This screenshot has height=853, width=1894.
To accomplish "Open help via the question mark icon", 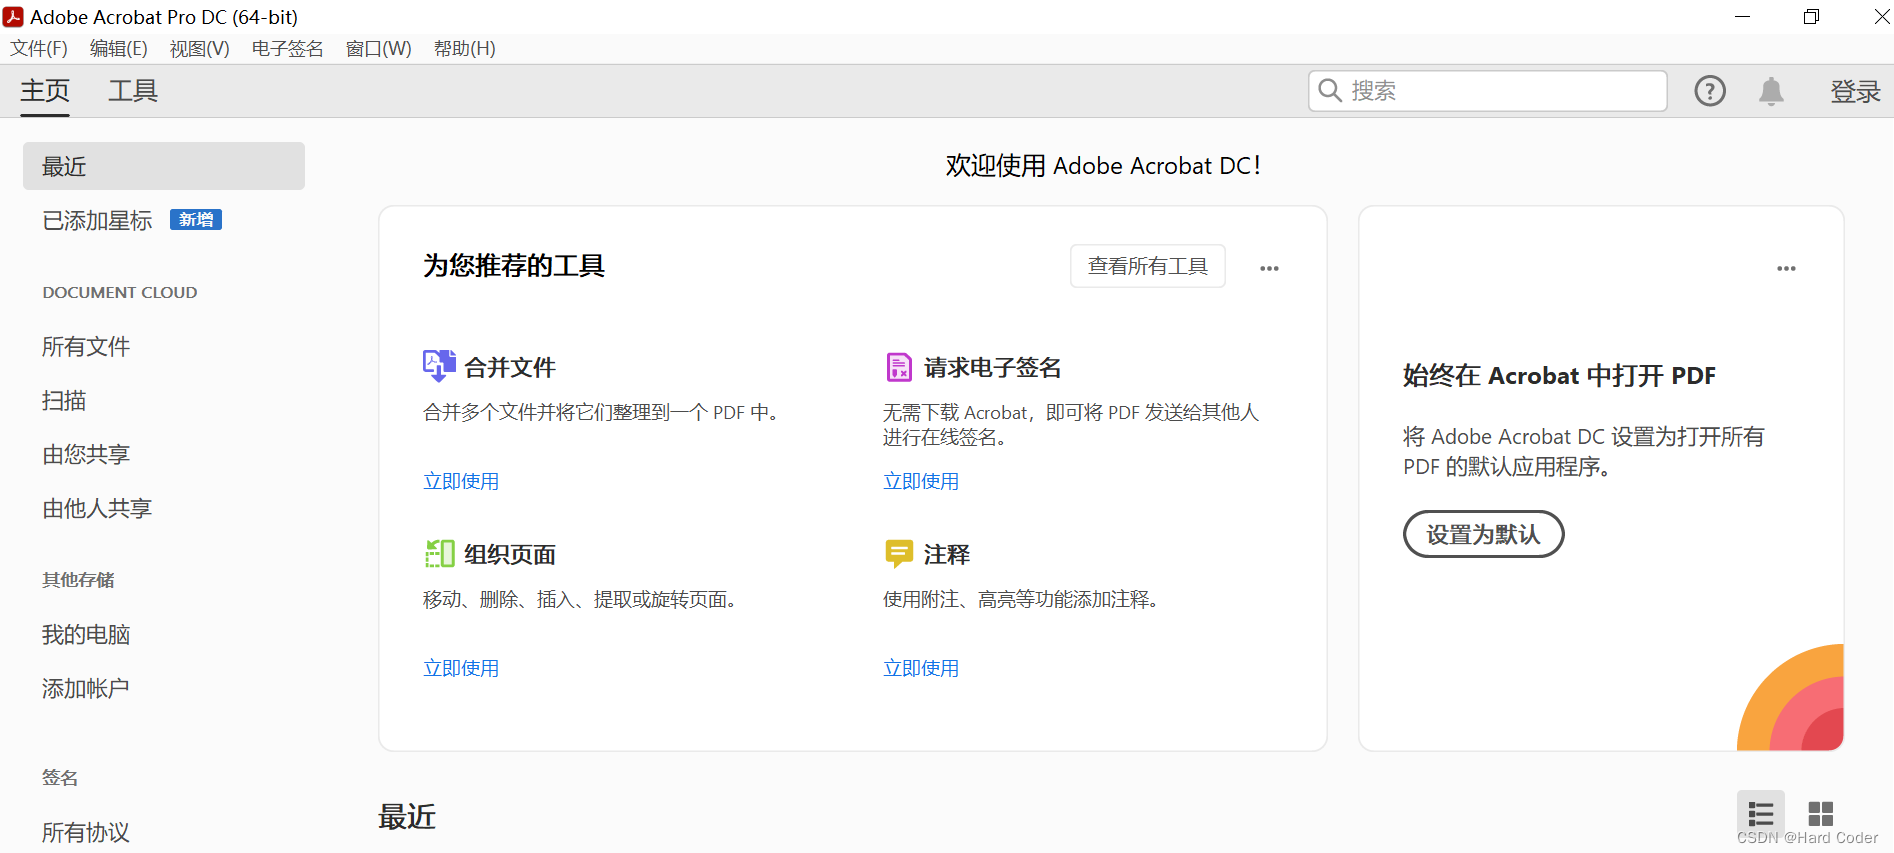I will pyautogui.click(x=1710, y=91).
